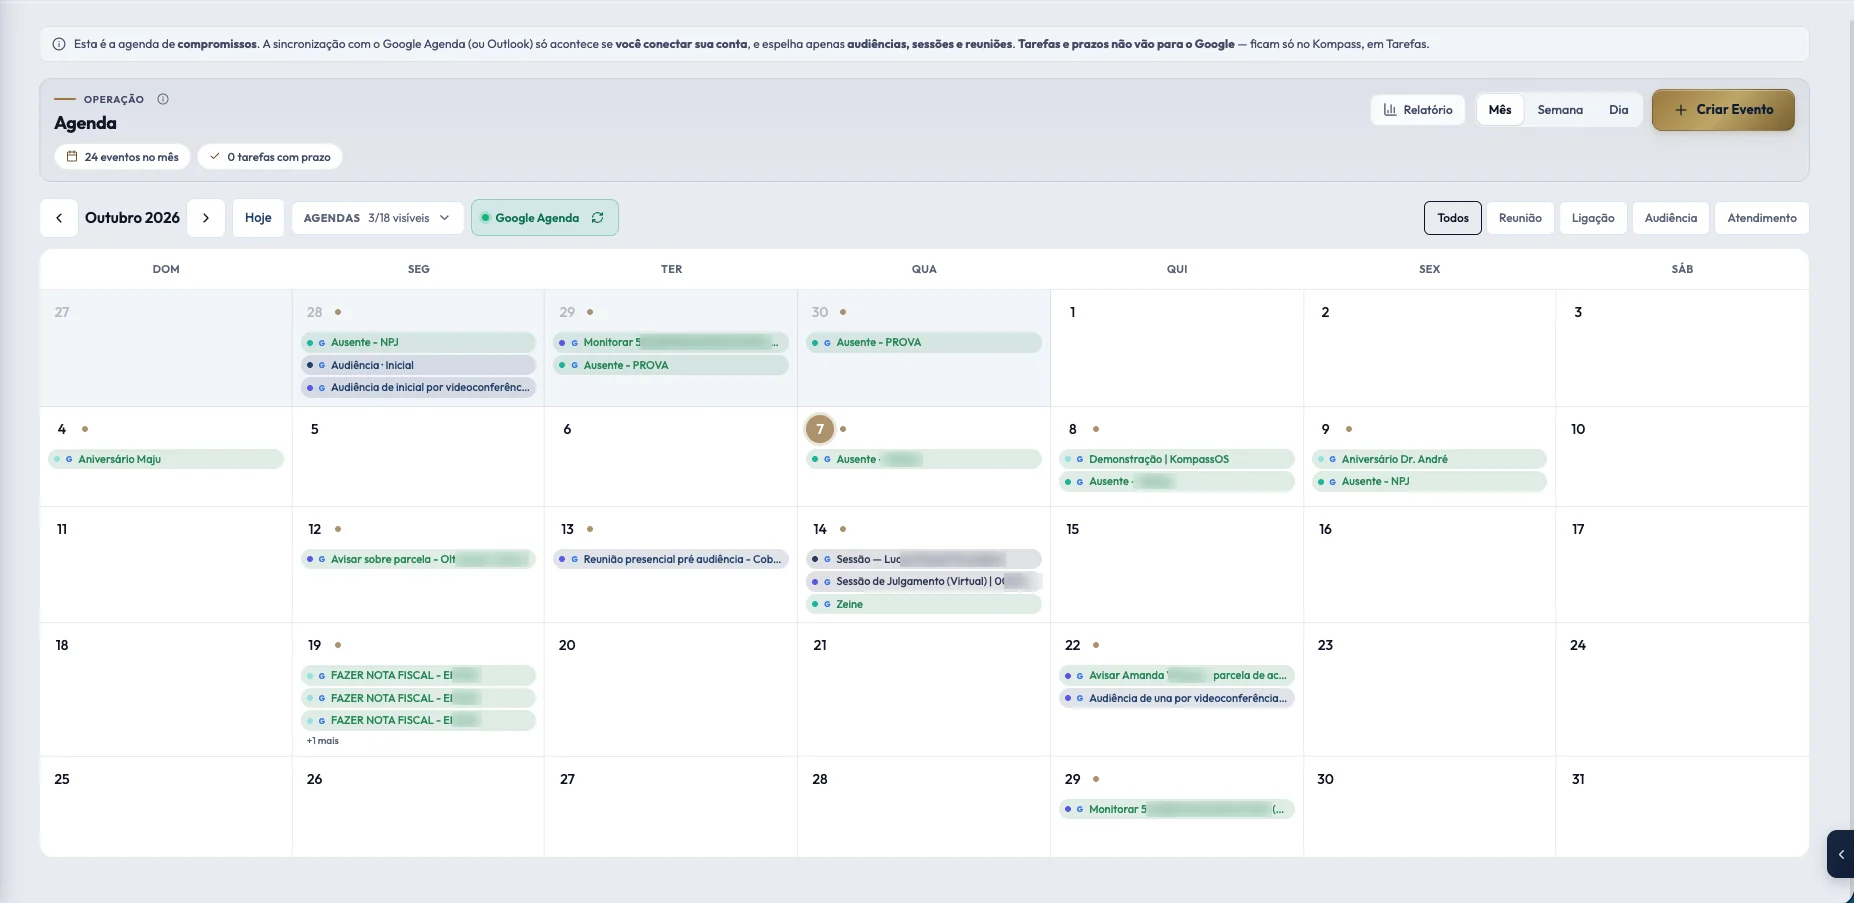Open 'Ausente - NPJ' event on day 9
The image size is (1854, 903).
1429,481
